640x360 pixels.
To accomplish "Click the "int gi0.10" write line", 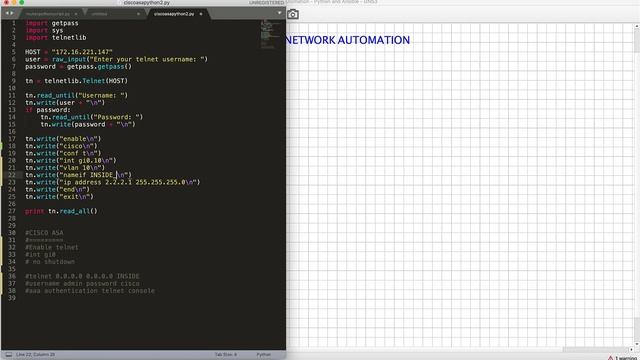I will (71, 160).
